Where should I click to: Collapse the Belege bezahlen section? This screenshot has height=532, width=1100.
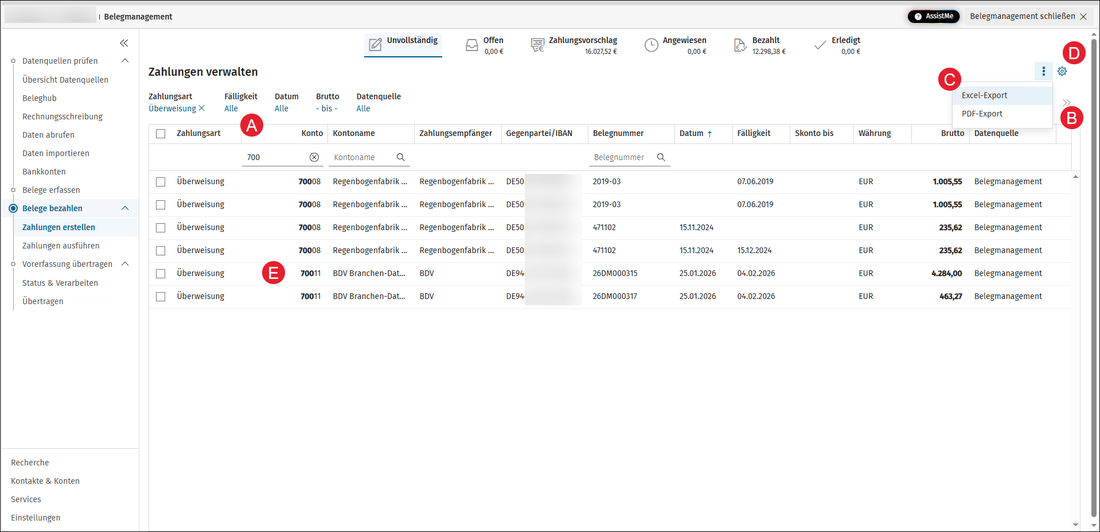(x=125, y=208)
